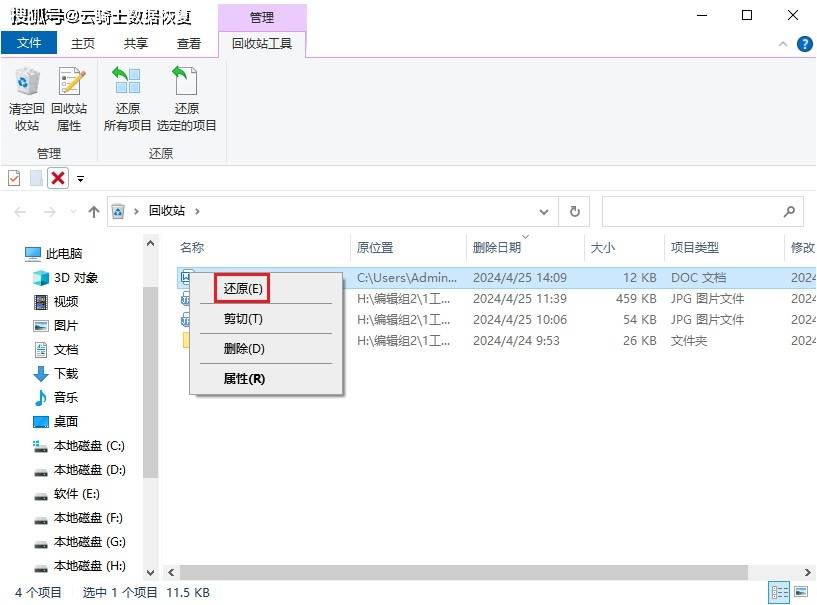
Task: Refresh the Recycle Bin view
Action: [574, 212]
